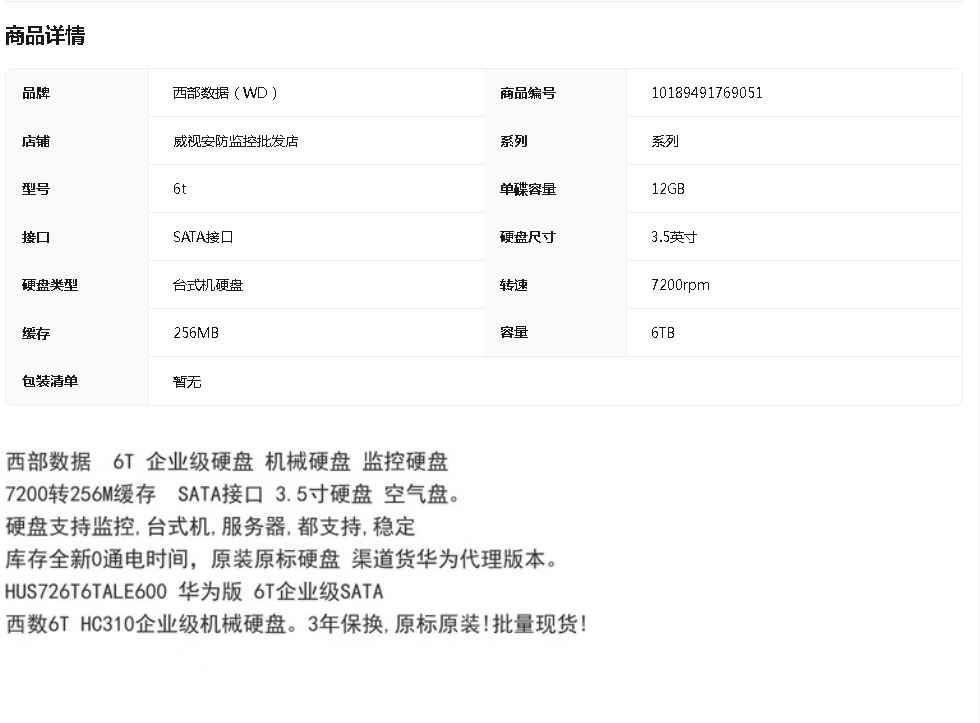Select the 系列 label in the left column
The width and height of the screenshot is (980, 723).
coord(555,141)
